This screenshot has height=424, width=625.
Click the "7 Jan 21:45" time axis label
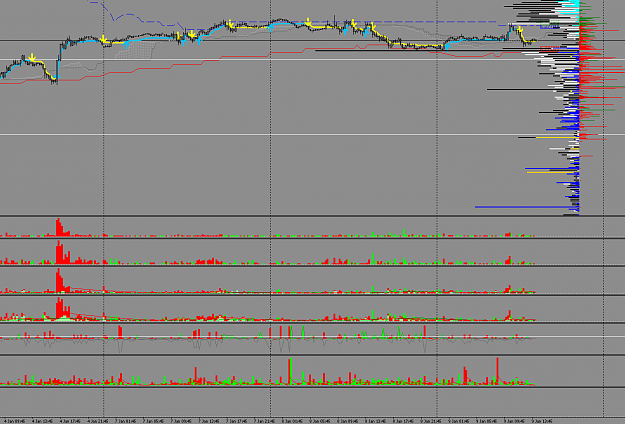pos(264,421)
